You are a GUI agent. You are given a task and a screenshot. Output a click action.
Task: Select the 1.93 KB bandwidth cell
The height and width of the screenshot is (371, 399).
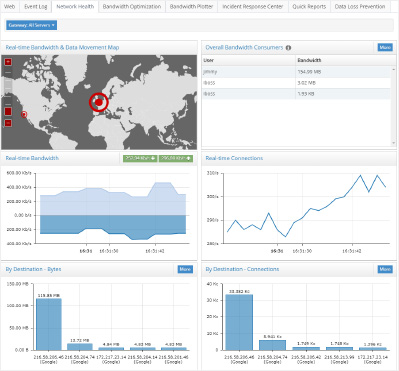[343, 94]
